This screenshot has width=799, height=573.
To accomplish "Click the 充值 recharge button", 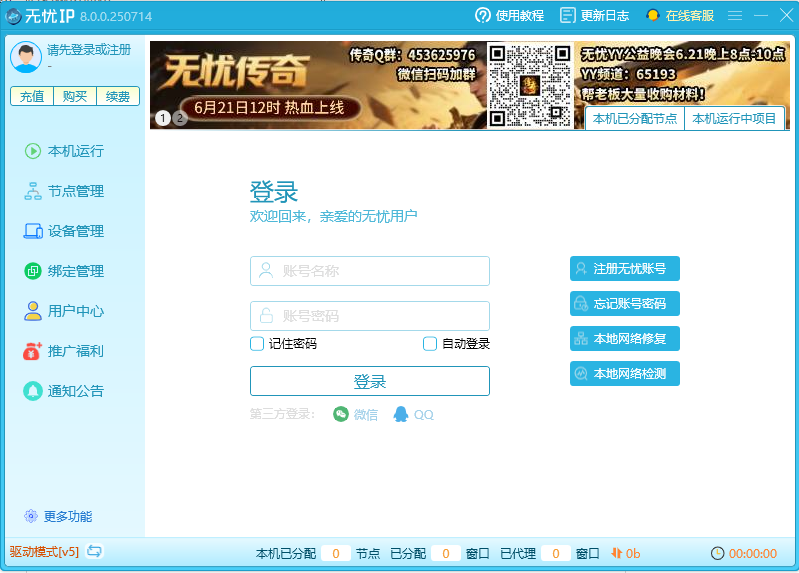I will coord(32,96).
